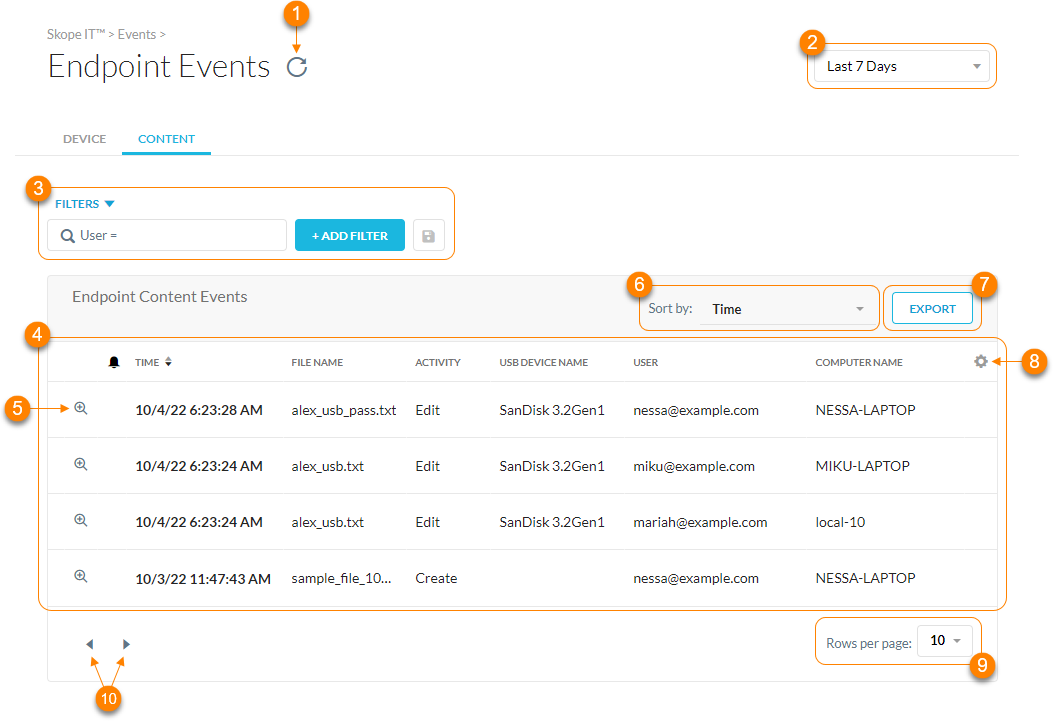Click the magnifier icon on miku@example.com's event row
This screenshot has width=1053, height=722.
click(x=81, y=464)
